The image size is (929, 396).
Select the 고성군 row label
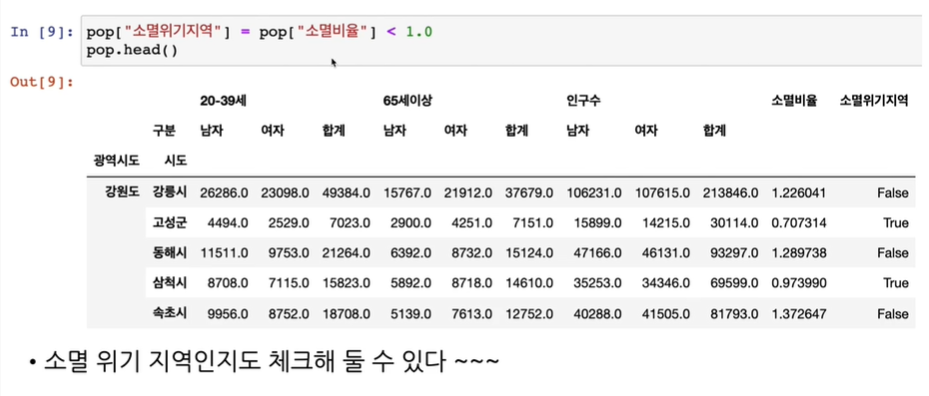tap(170, 222)
